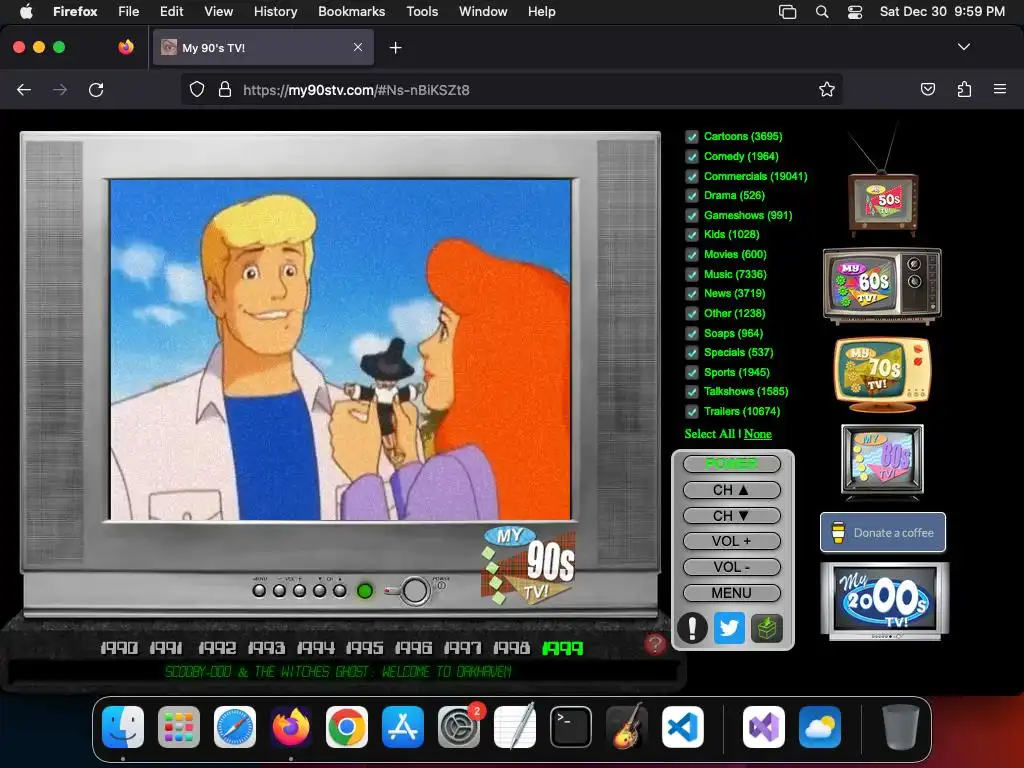The image size is (1024, 768).
Task: Select the year 1995
Action: coord(364,648)
